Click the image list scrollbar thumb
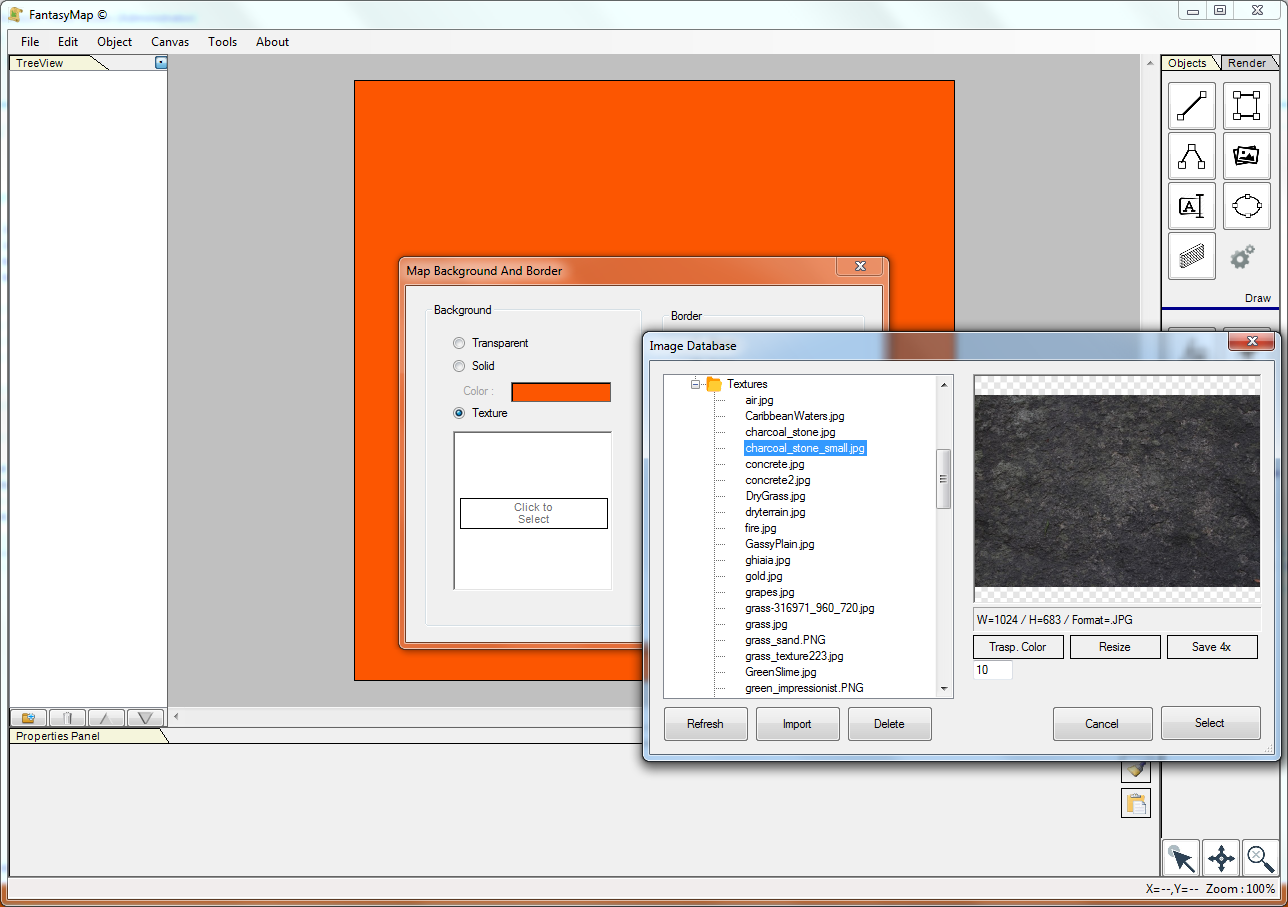The height and width of the screenshot is (907, 1288). point(943,479)
